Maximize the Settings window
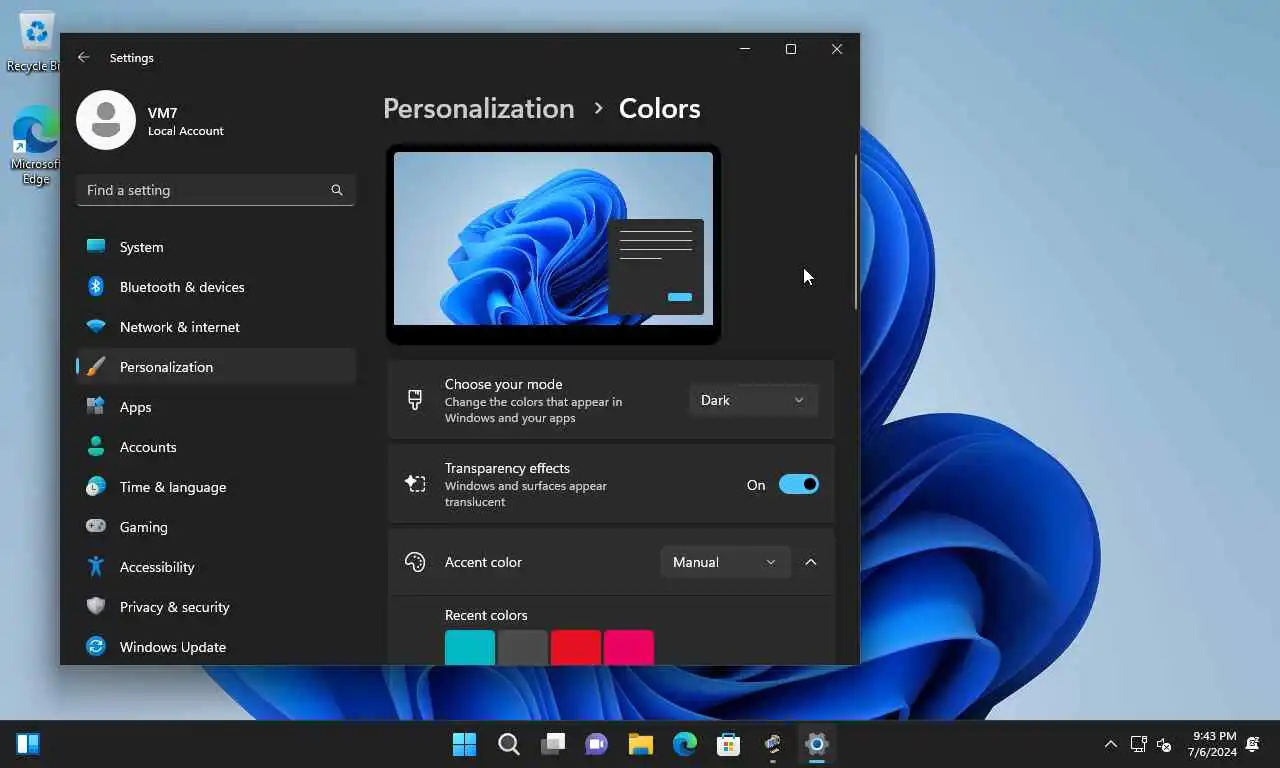The height and width of the screenshot is (768, 1280). [791, 49]
